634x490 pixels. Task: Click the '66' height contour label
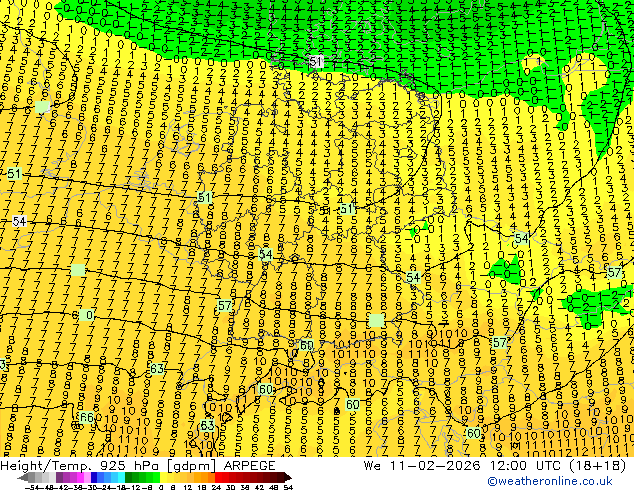point(87,417)
